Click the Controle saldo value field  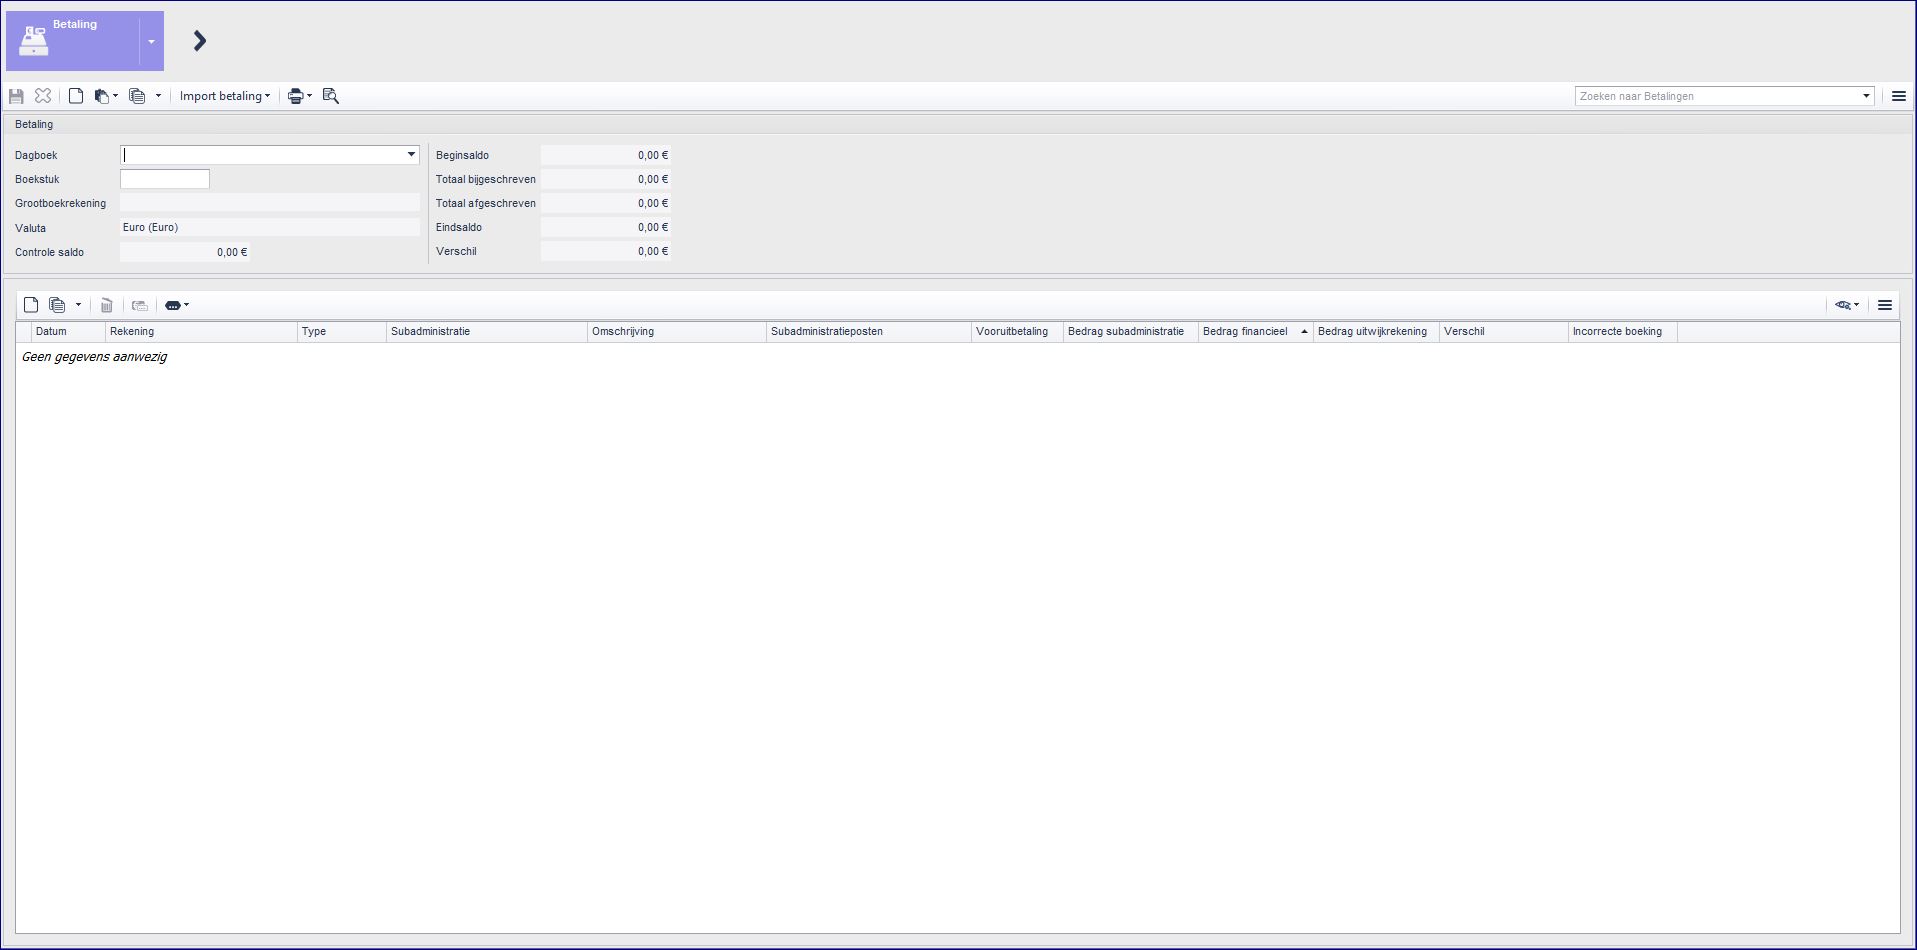click(185, 252)
